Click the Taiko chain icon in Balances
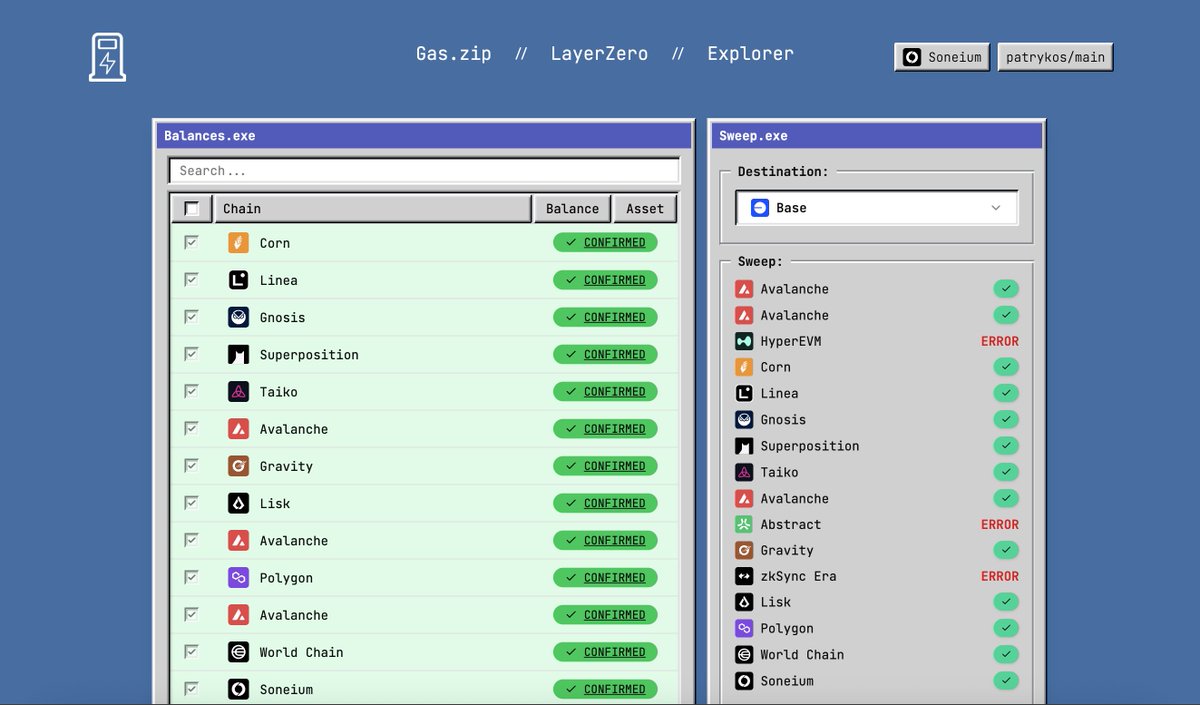The height and width of the screenshot is (705, 1200). click(x=238, y=392)
